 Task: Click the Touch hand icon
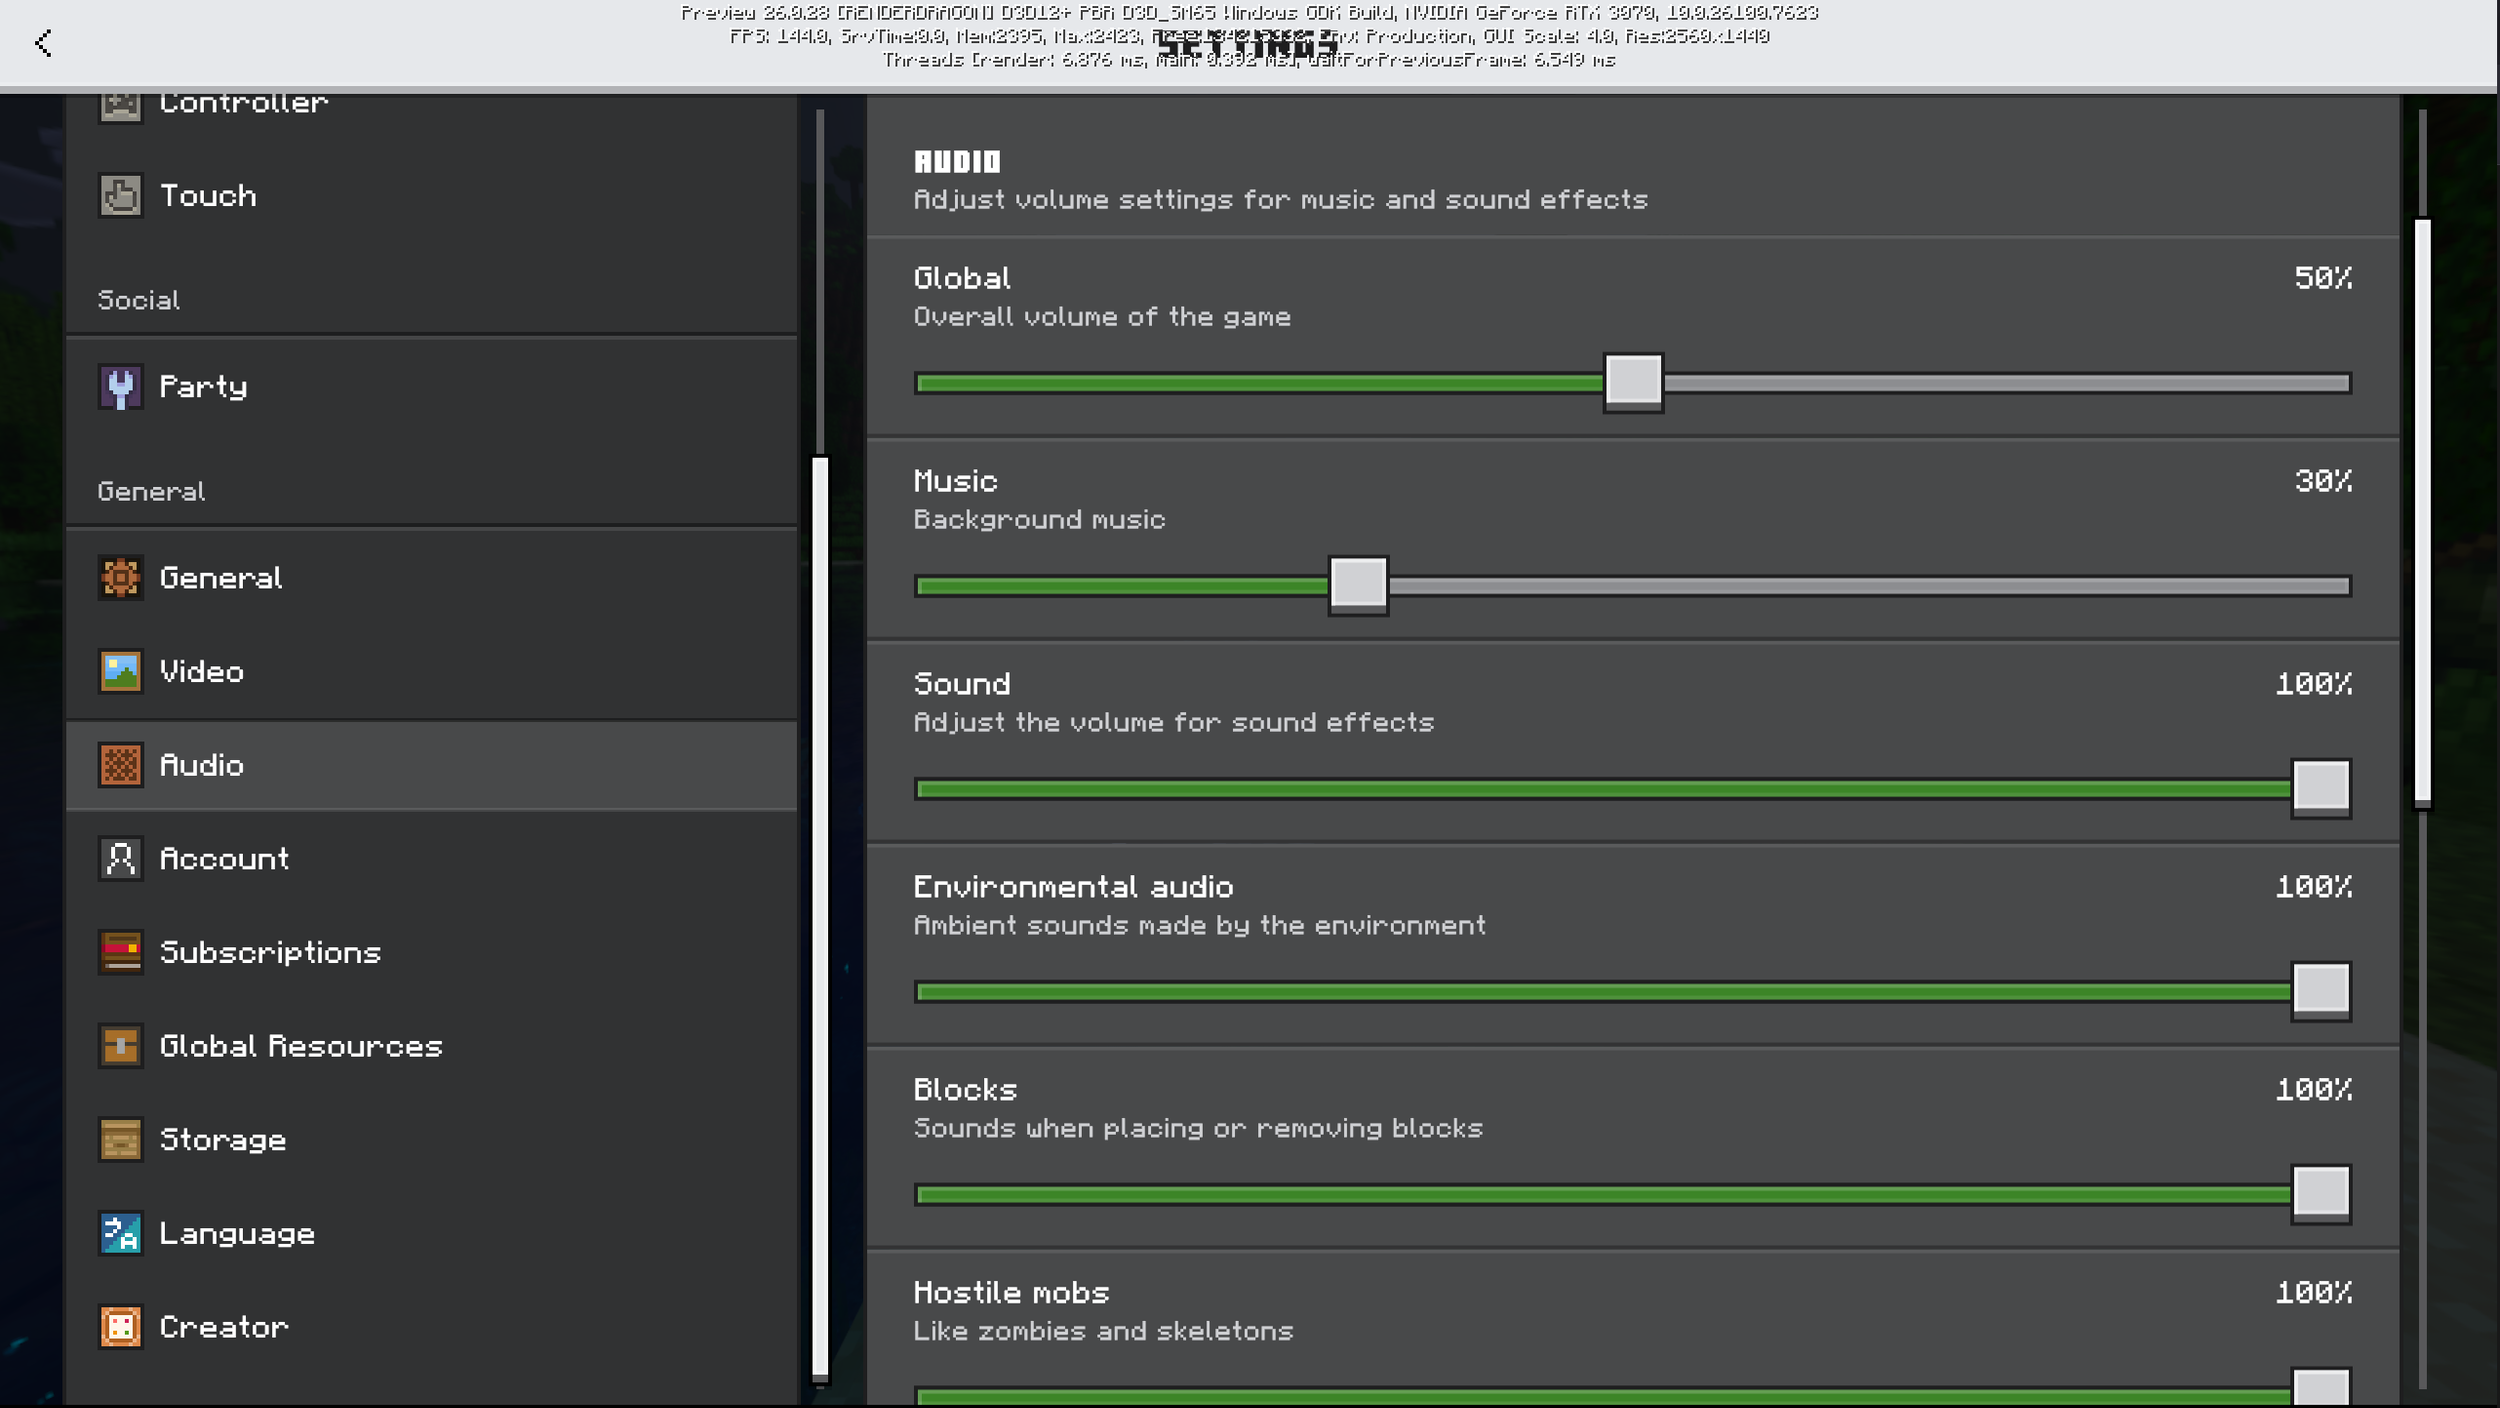(x=120, y=196)
